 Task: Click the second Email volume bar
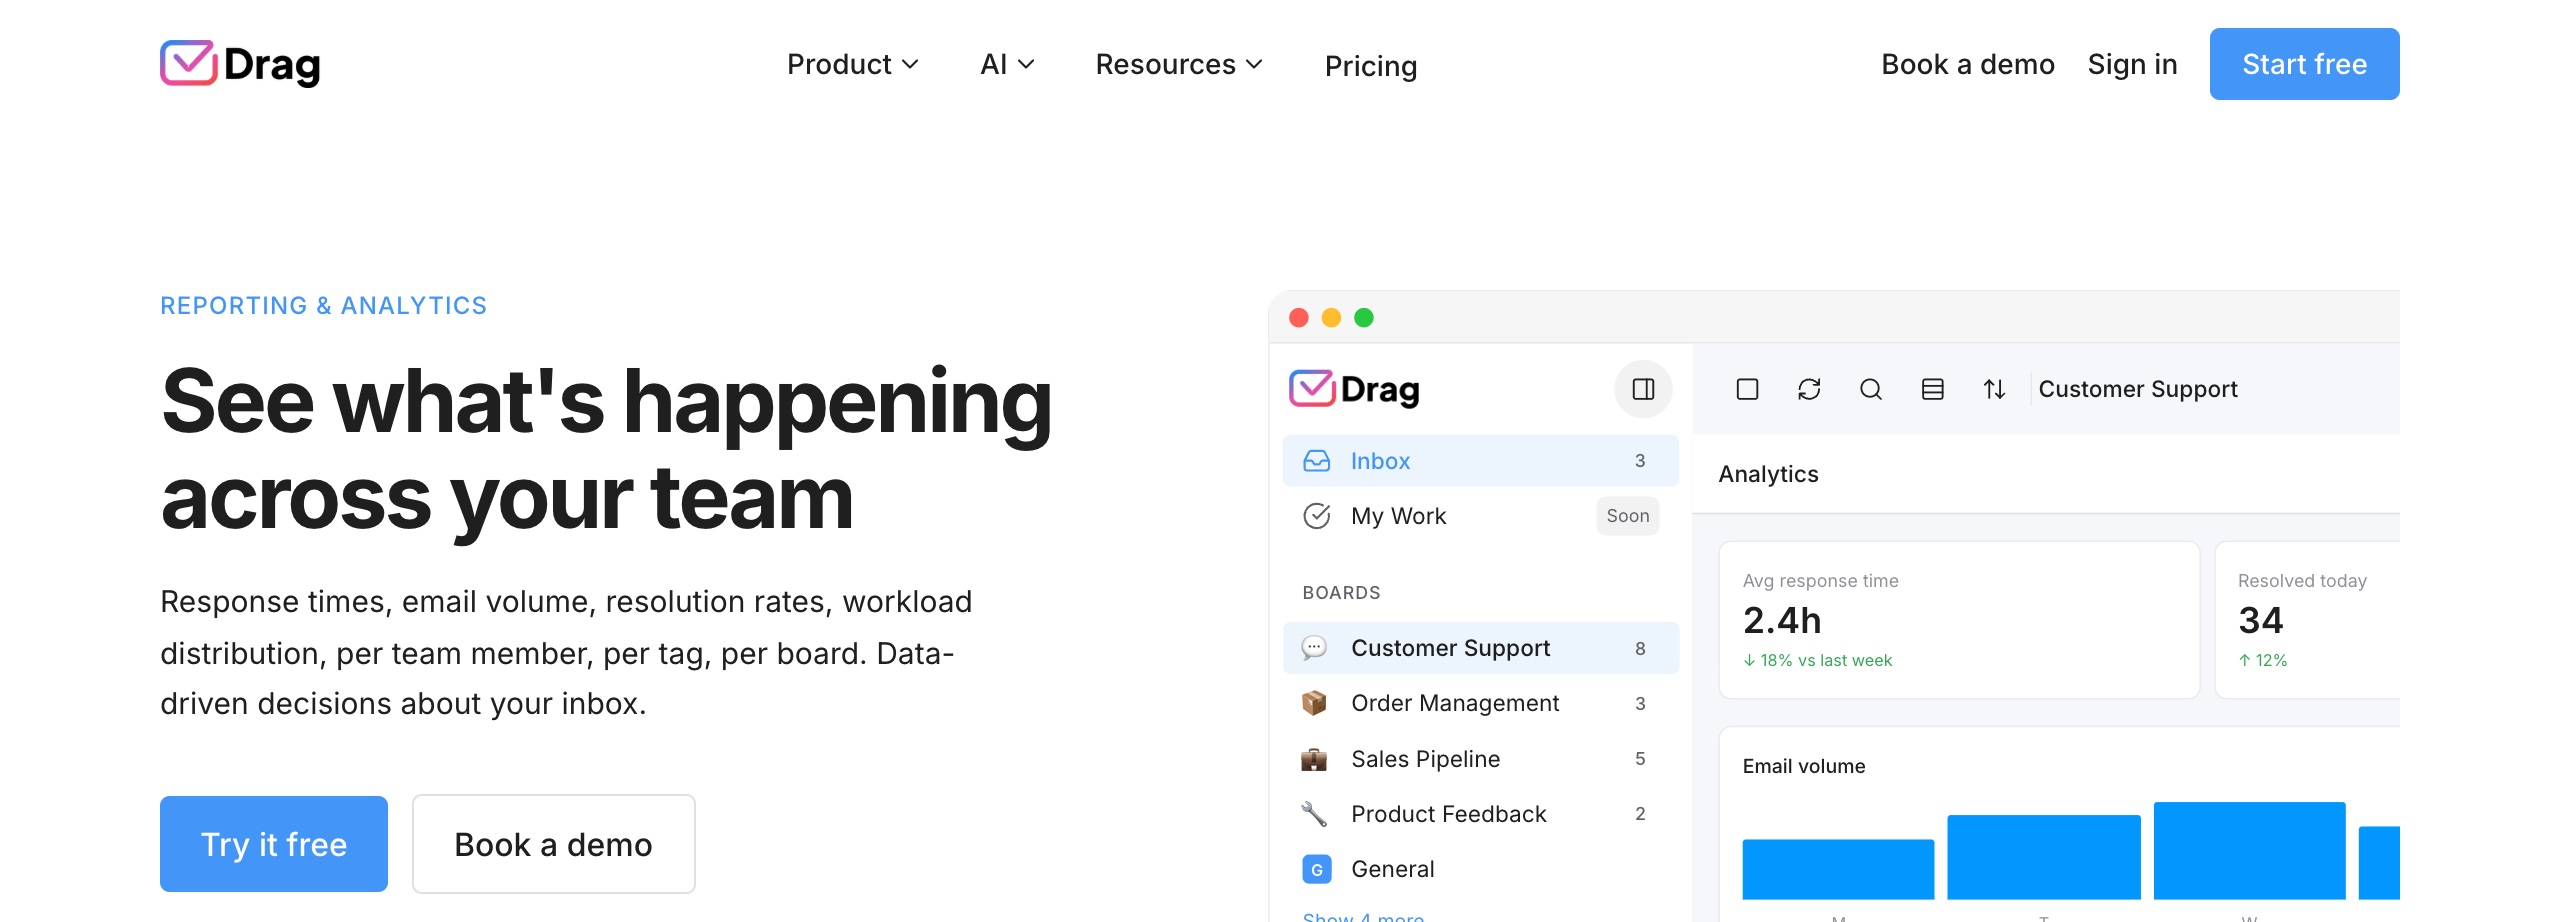2044,857
